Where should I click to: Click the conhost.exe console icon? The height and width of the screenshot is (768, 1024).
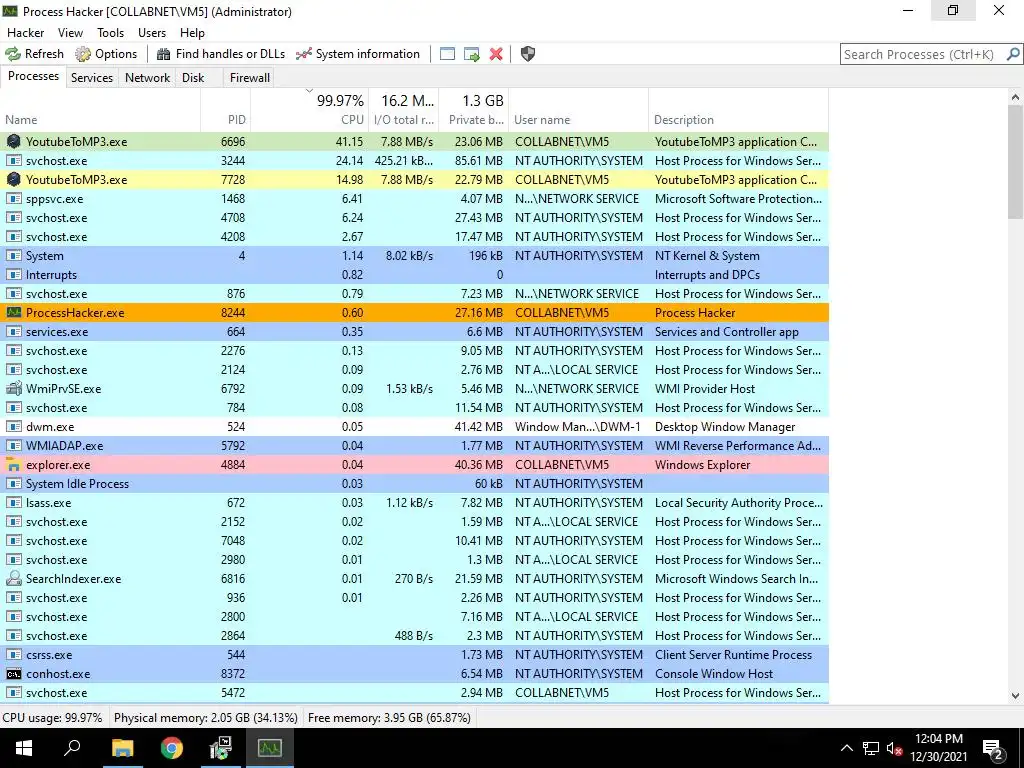click(13, 674)
